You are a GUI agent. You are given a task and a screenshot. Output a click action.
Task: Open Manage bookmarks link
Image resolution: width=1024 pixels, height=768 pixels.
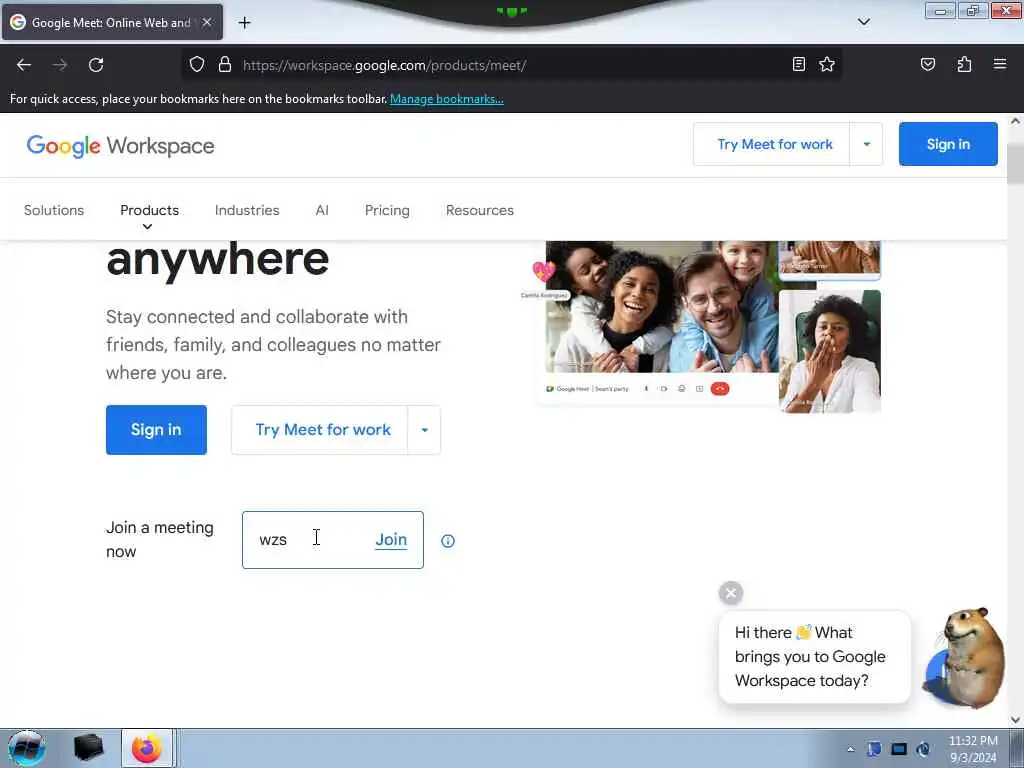tap(447, 99)
